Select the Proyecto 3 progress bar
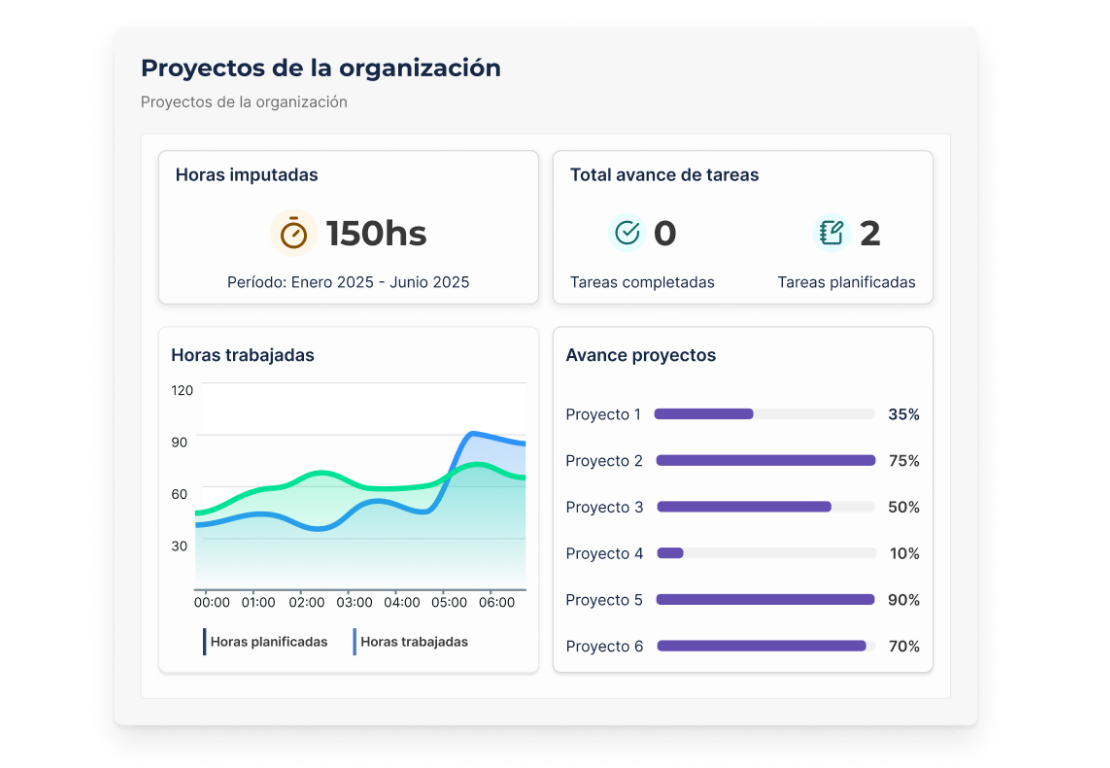The width and height of the screenshot is (1110, 768). point(765,507)
